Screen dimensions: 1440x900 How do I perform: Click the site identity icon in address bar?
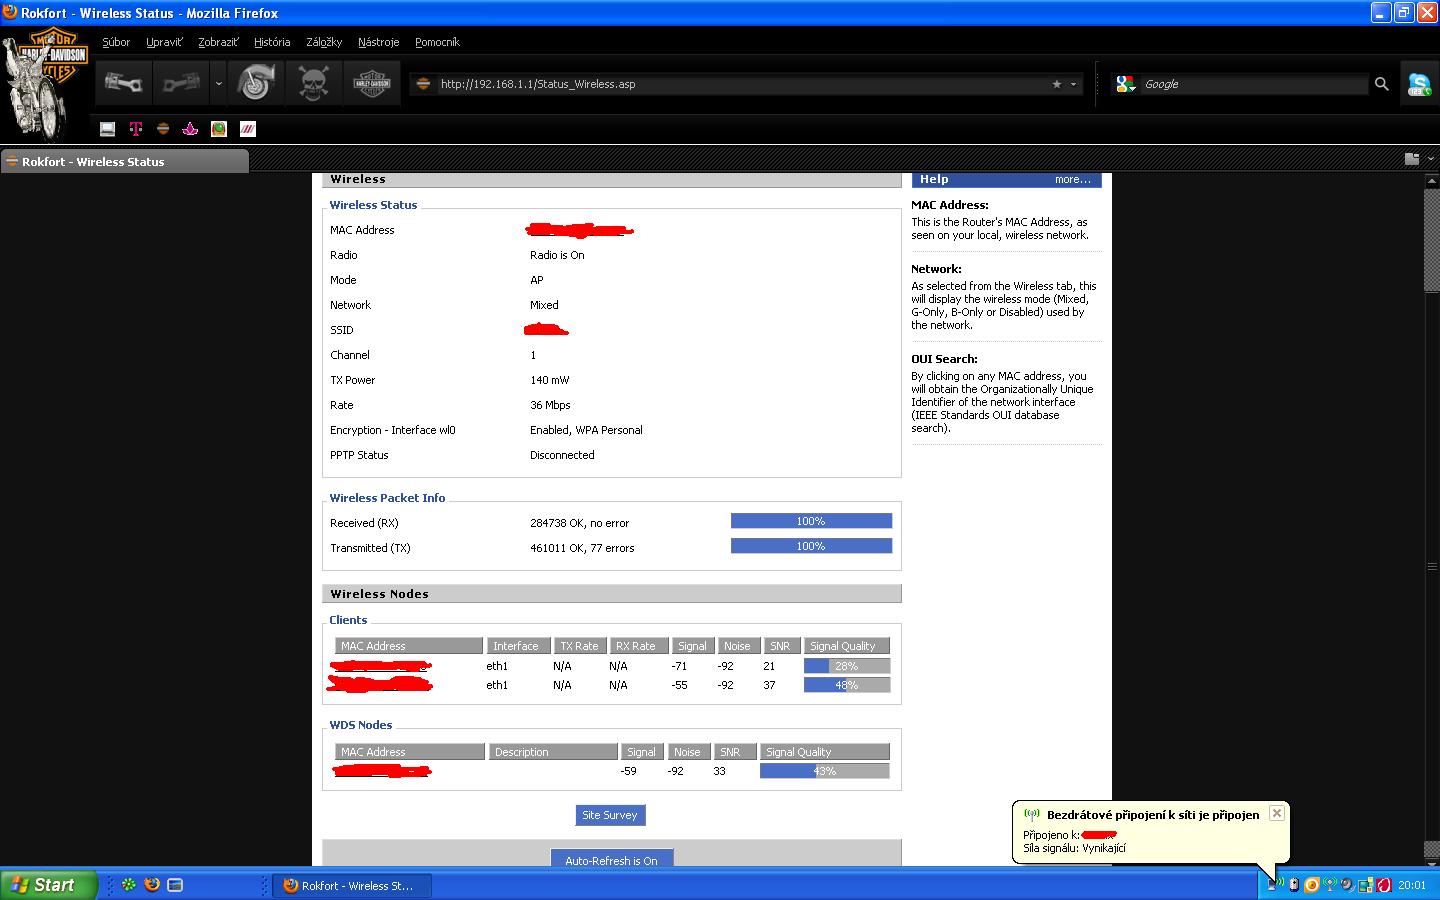[423, 84]
